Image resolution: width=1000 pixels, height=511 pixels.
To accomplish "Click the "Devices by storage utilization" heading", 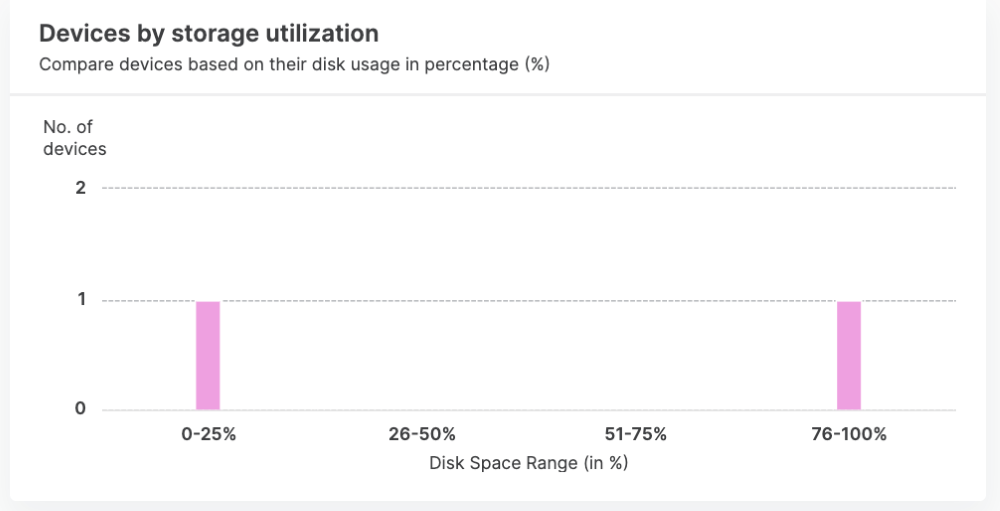I will point(208,33).
